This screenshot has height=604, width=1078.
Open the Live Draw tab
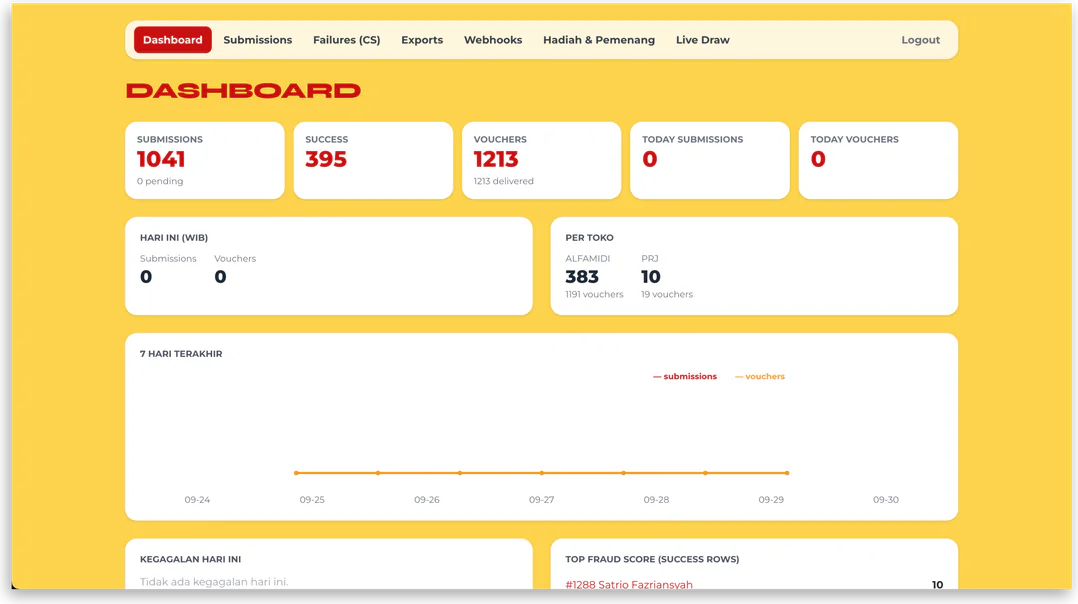(703, 40)
